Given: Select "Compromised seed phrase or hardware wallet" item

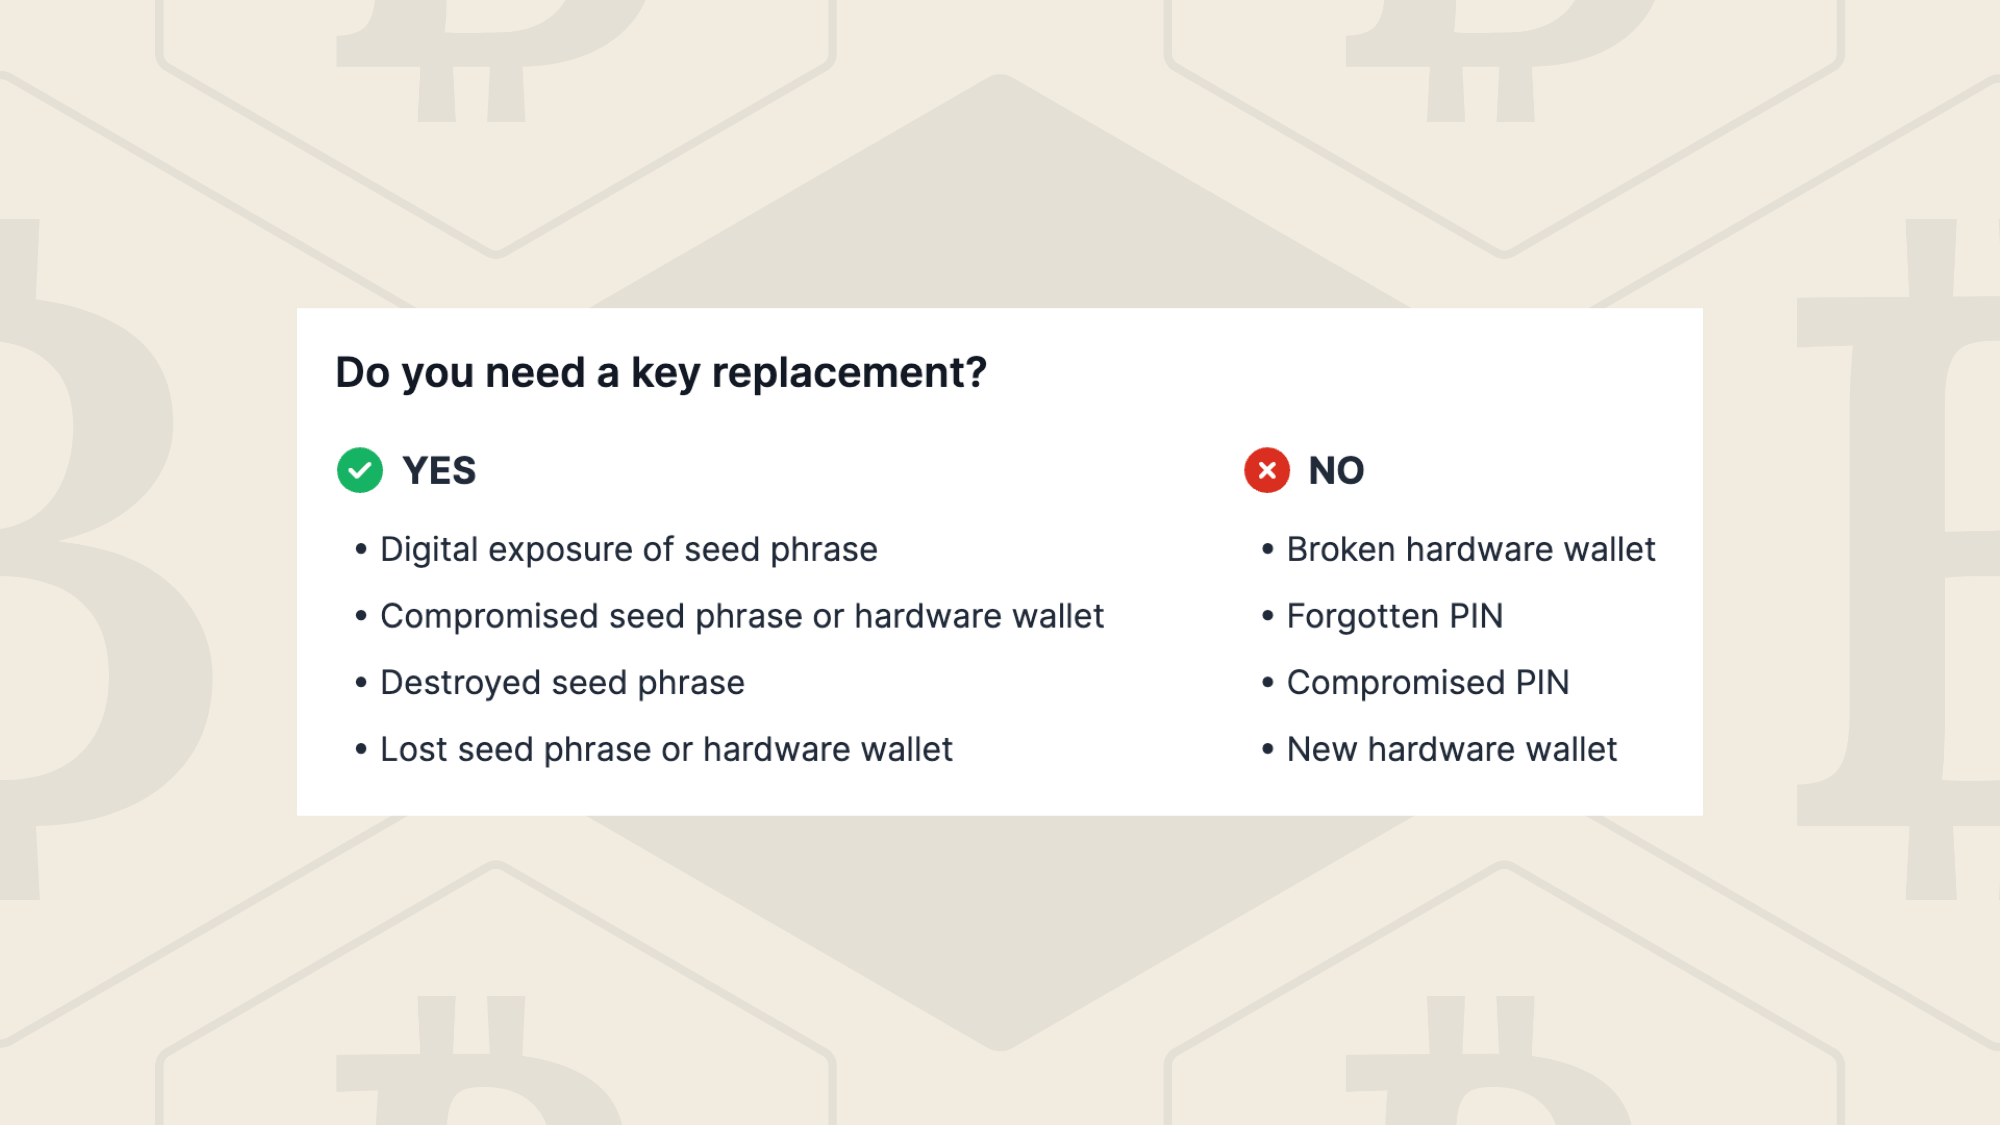Looking at the screenshot, I should point(742,616).
